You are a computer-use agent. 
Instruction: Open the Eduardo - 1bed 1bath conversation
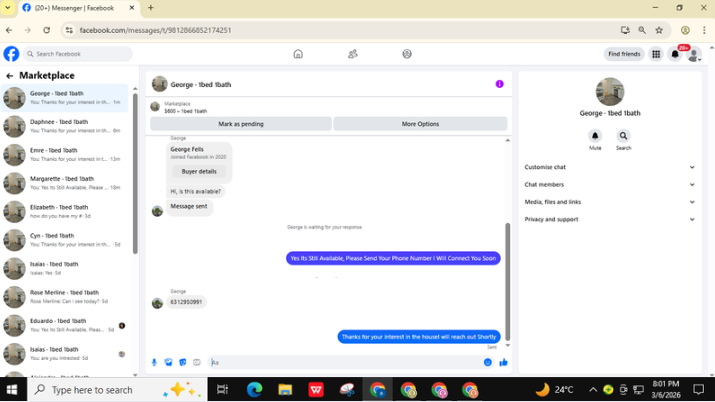[x=65, y=325]
